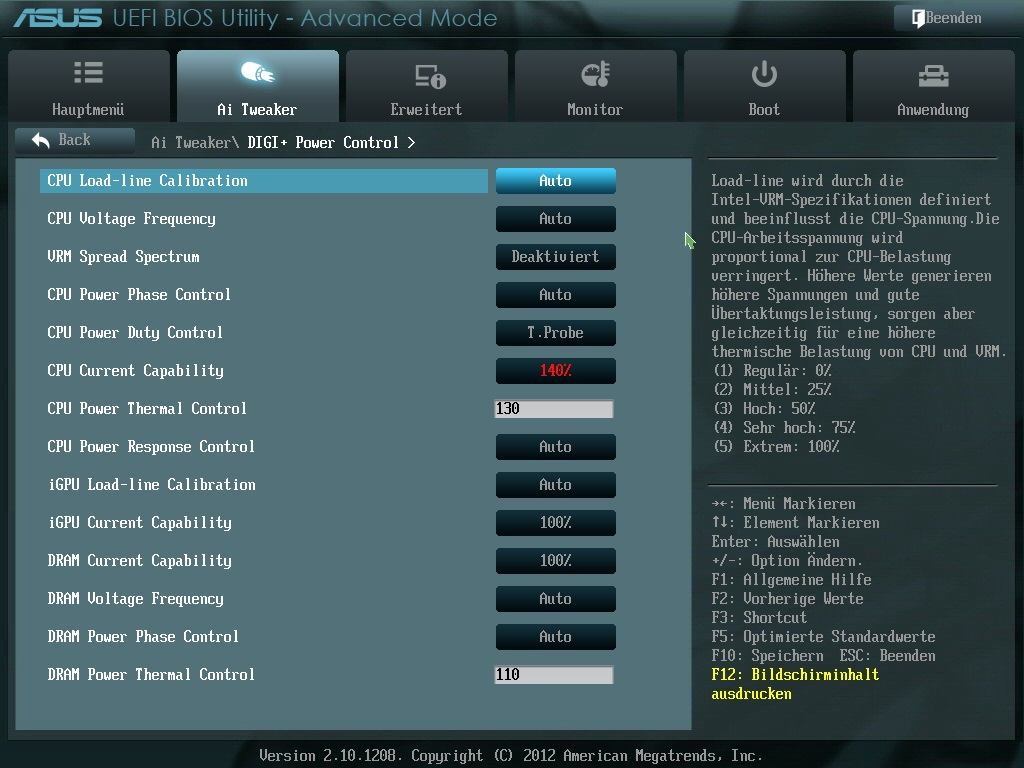
Task: Click the Beenden exit door icon
Action: (918, 18)
